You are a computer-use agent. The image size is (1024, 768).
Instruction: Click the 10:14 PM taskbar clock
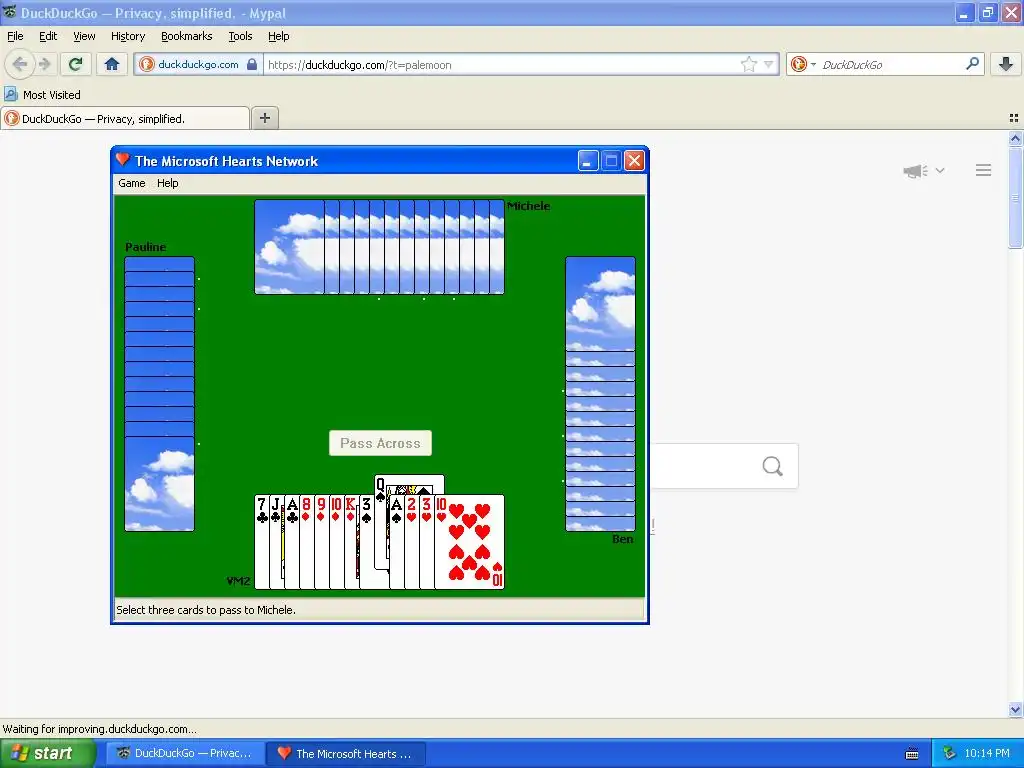986,753
